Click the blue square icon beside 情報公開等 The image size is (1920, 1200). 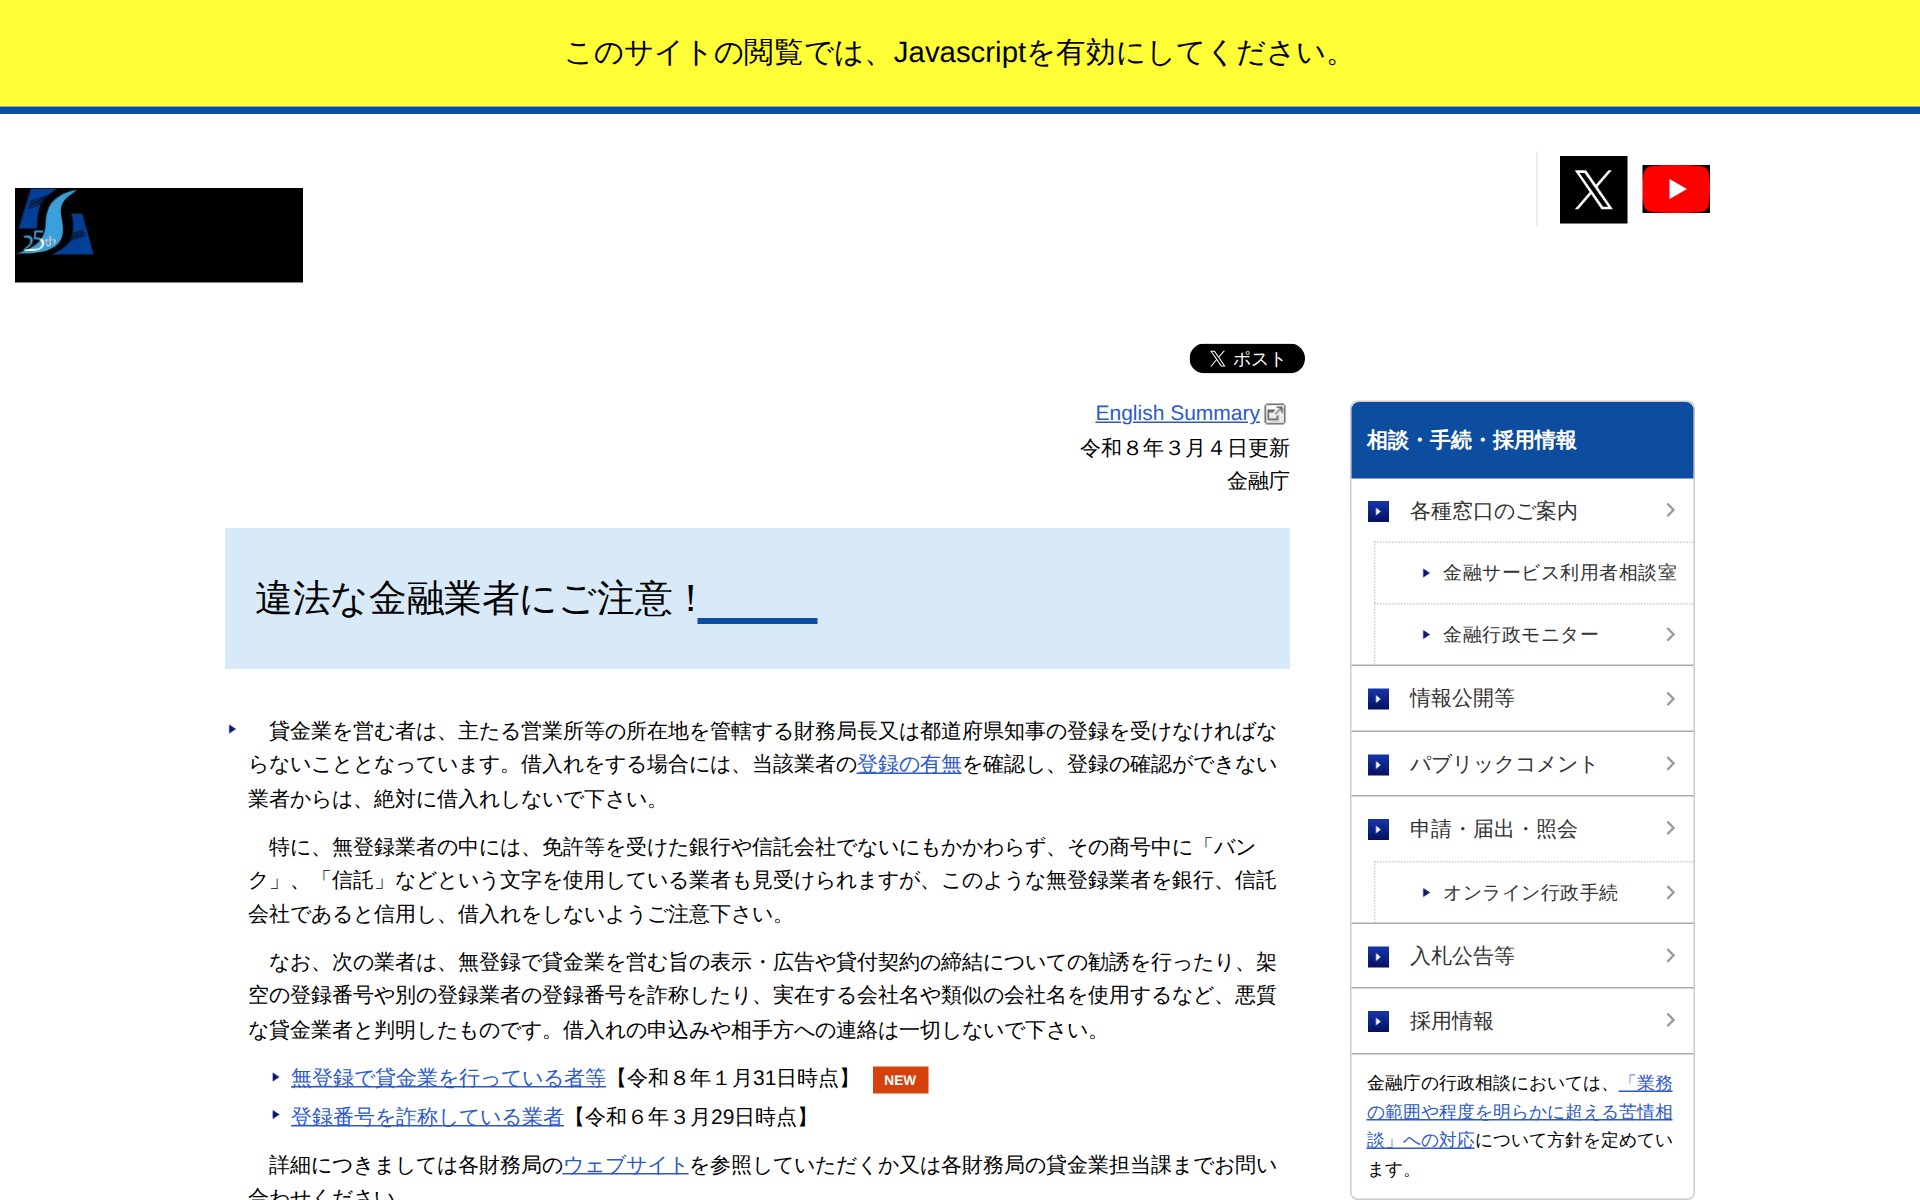1378,699
